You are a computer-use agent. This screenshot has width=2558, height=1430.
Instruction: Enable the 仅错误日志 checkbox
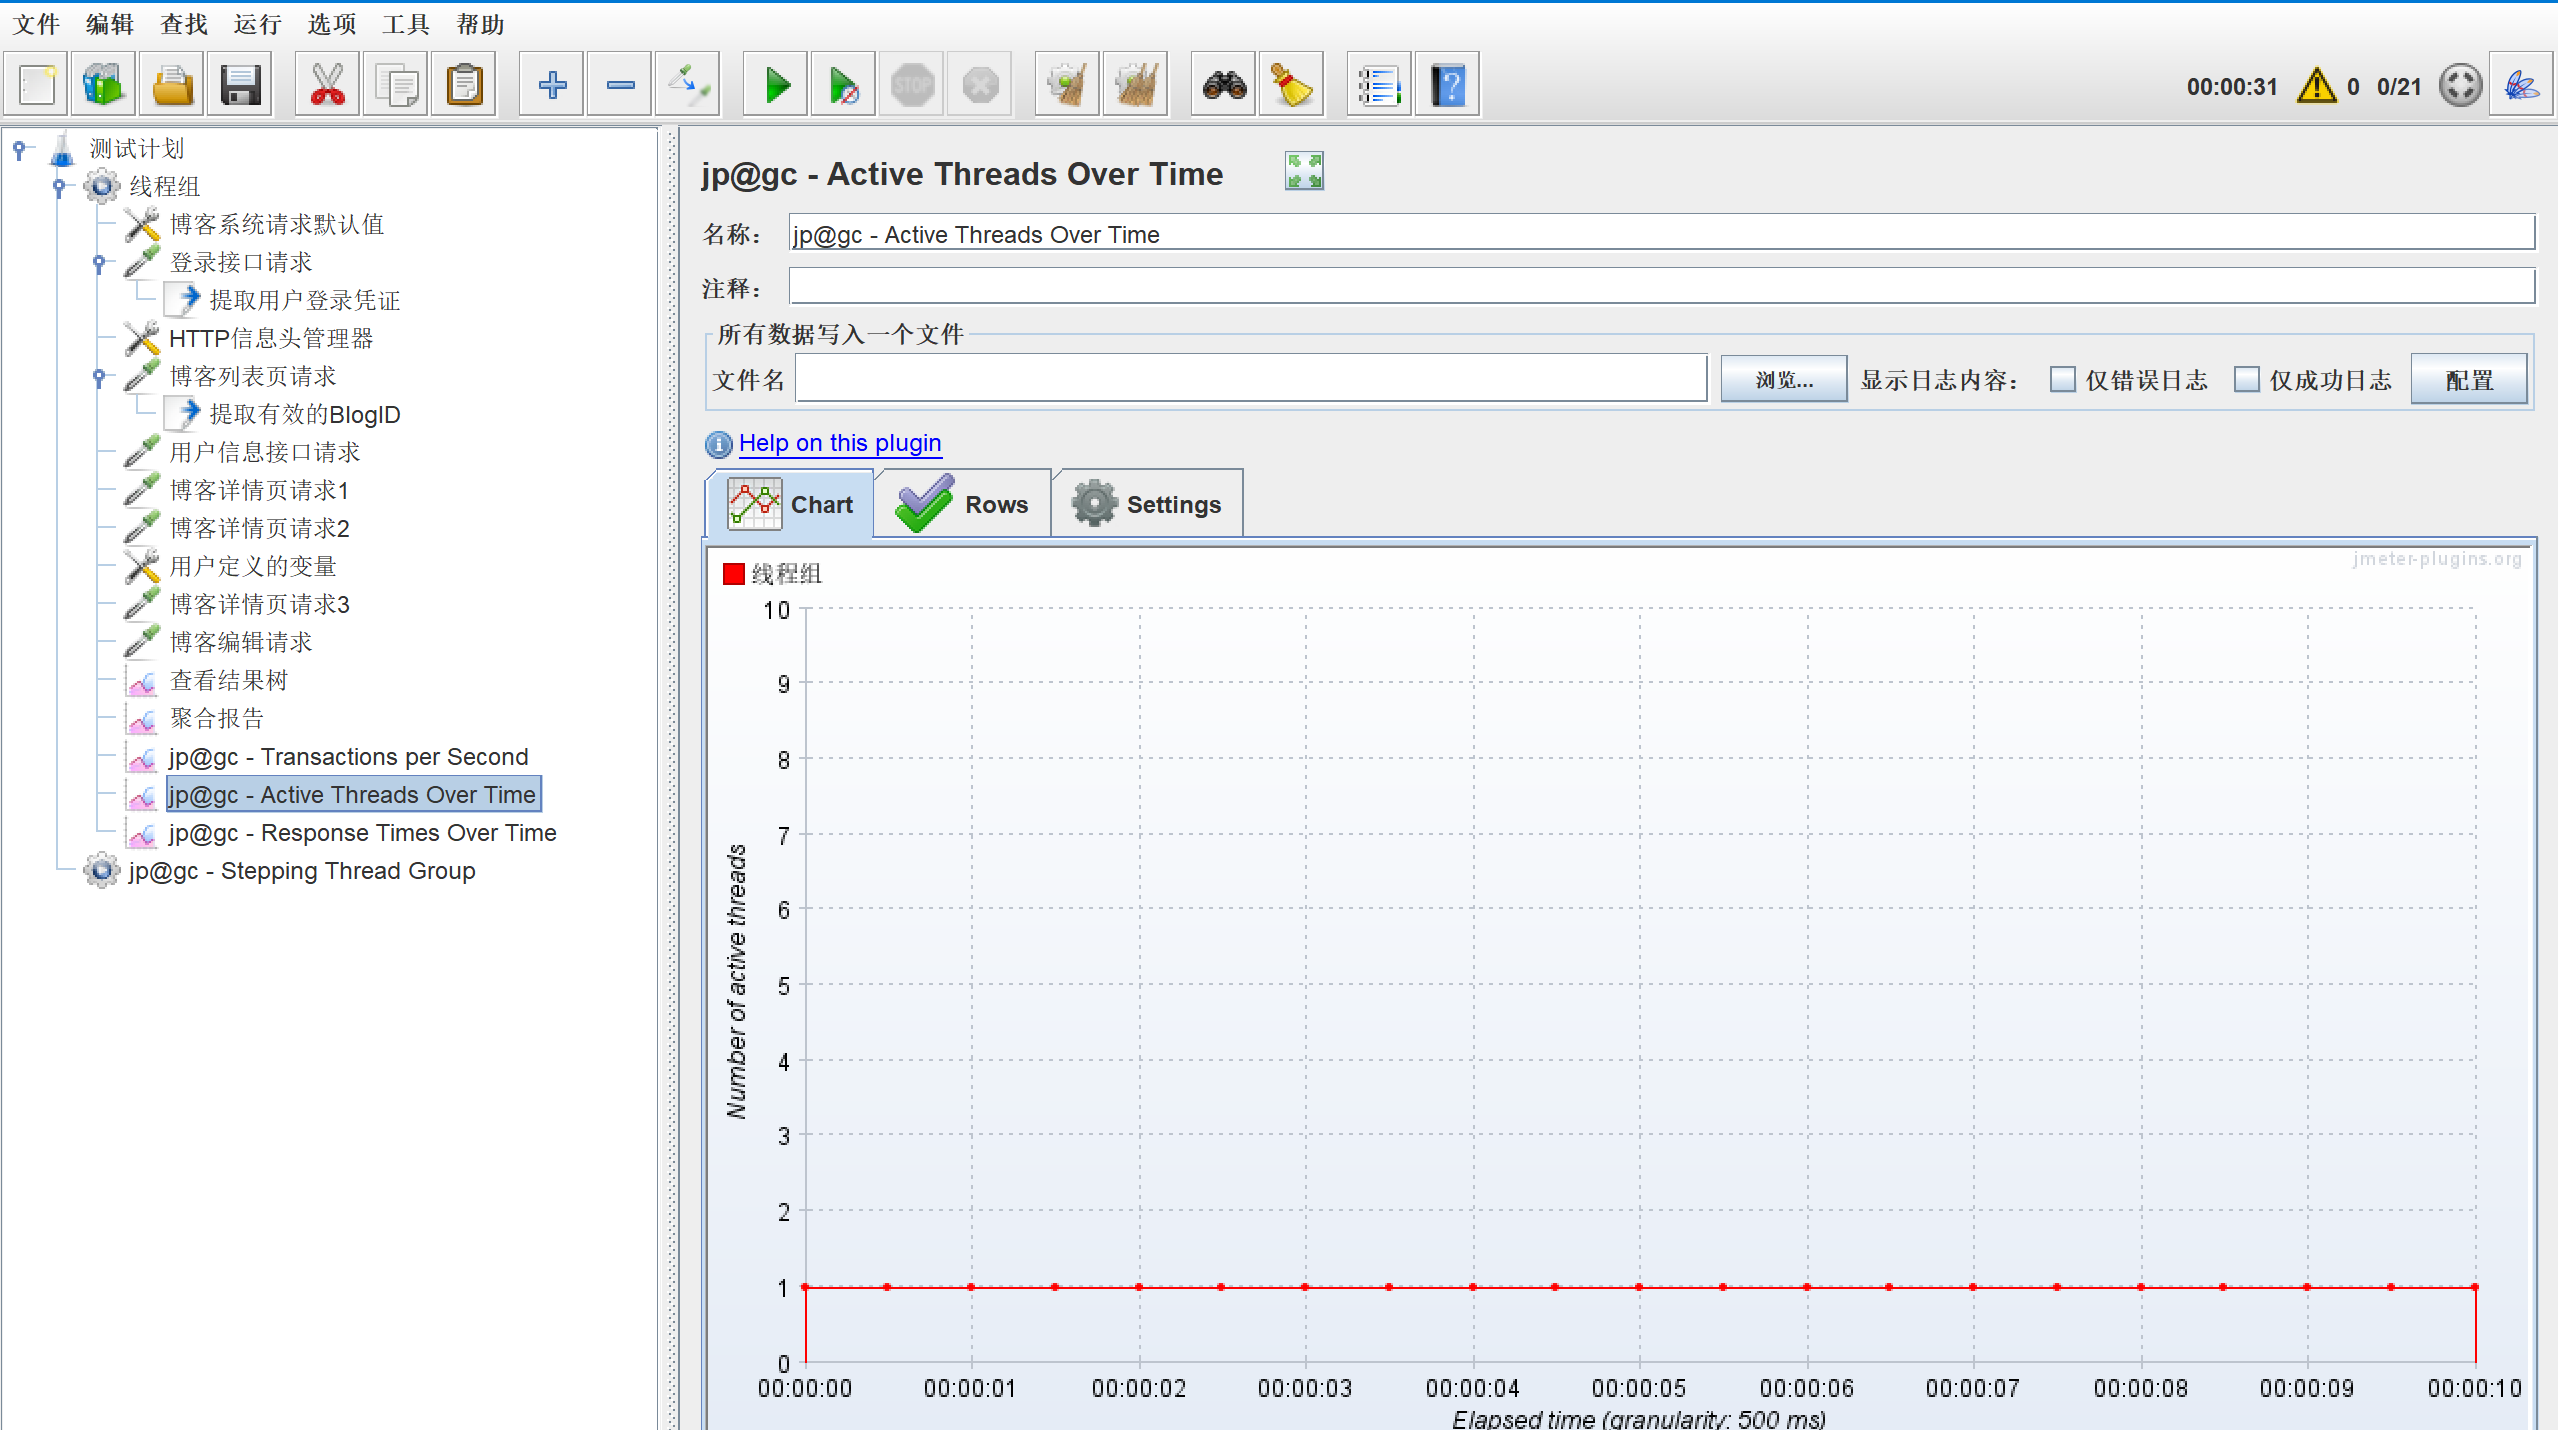[x=2062, y=380]
